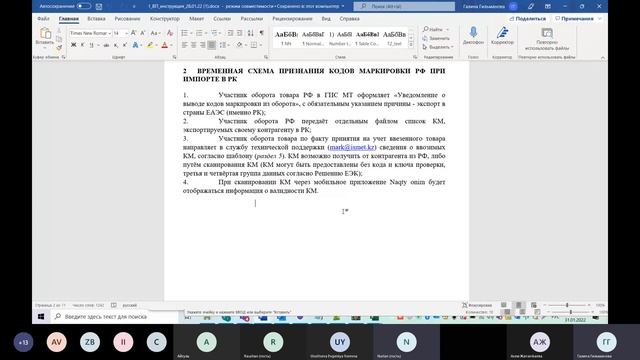Clear all formatting with the eraser A icon
This screenshot has width=640, height=360.
coord(170,33)
